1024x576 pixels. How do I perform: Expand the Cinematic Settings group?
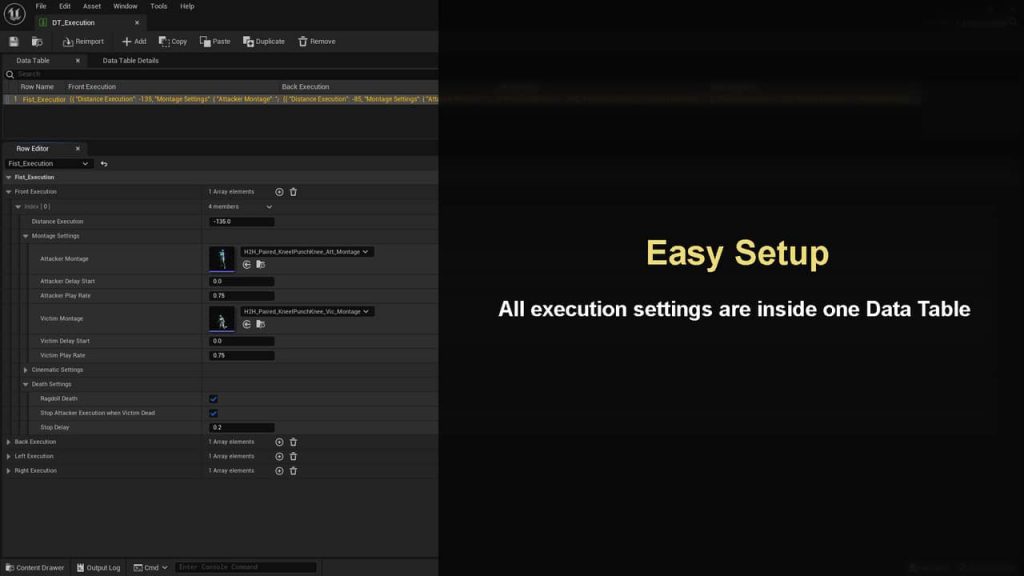(x=26, y=370)
